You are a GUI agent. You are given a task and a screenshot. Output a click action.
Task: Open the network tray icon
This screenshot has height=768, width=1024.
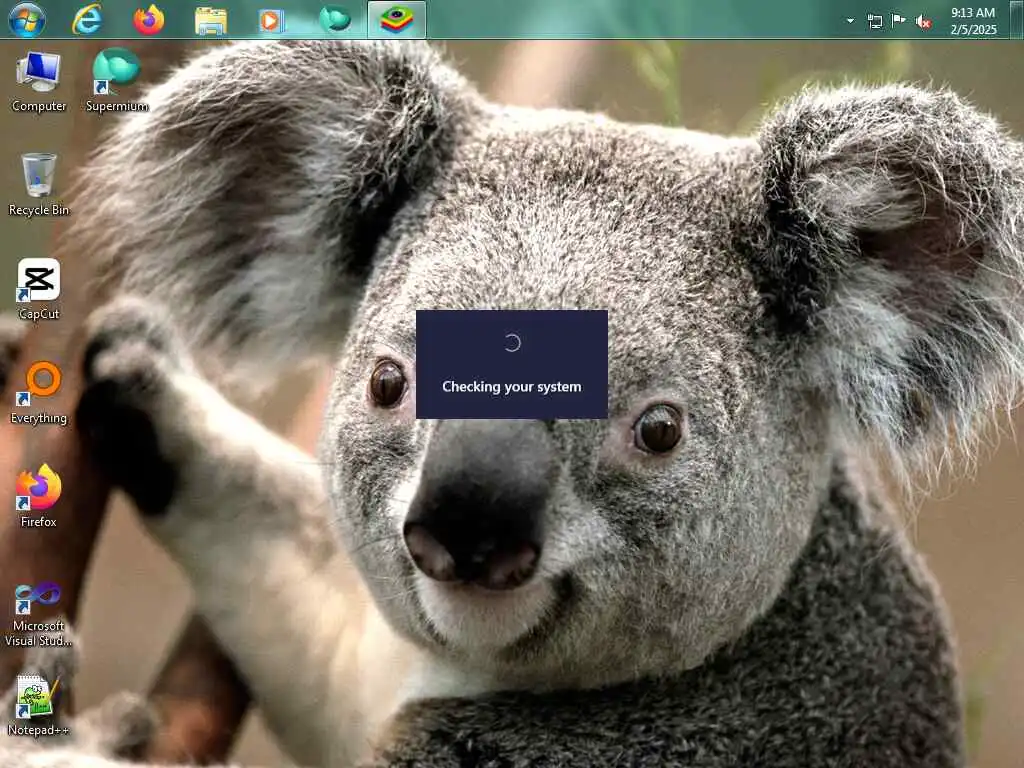(875, 22)
